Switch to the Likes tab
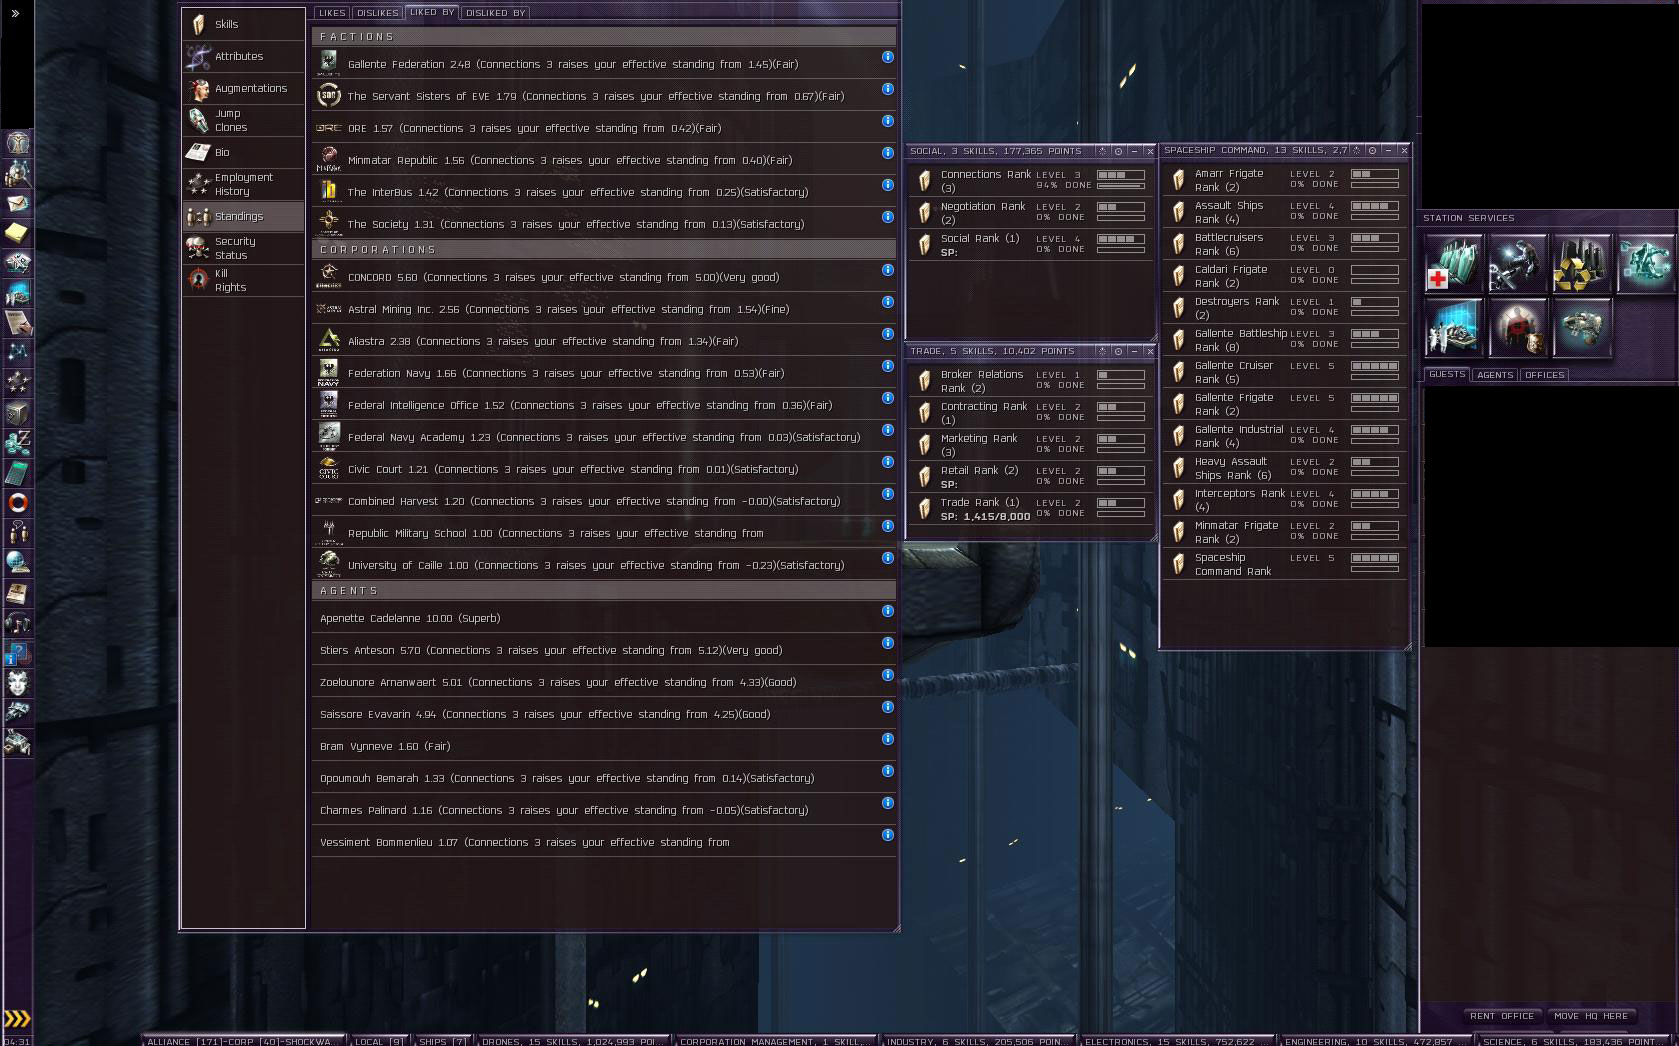The height and width of the screenshot is (1046, 1679). coord(332,13)
